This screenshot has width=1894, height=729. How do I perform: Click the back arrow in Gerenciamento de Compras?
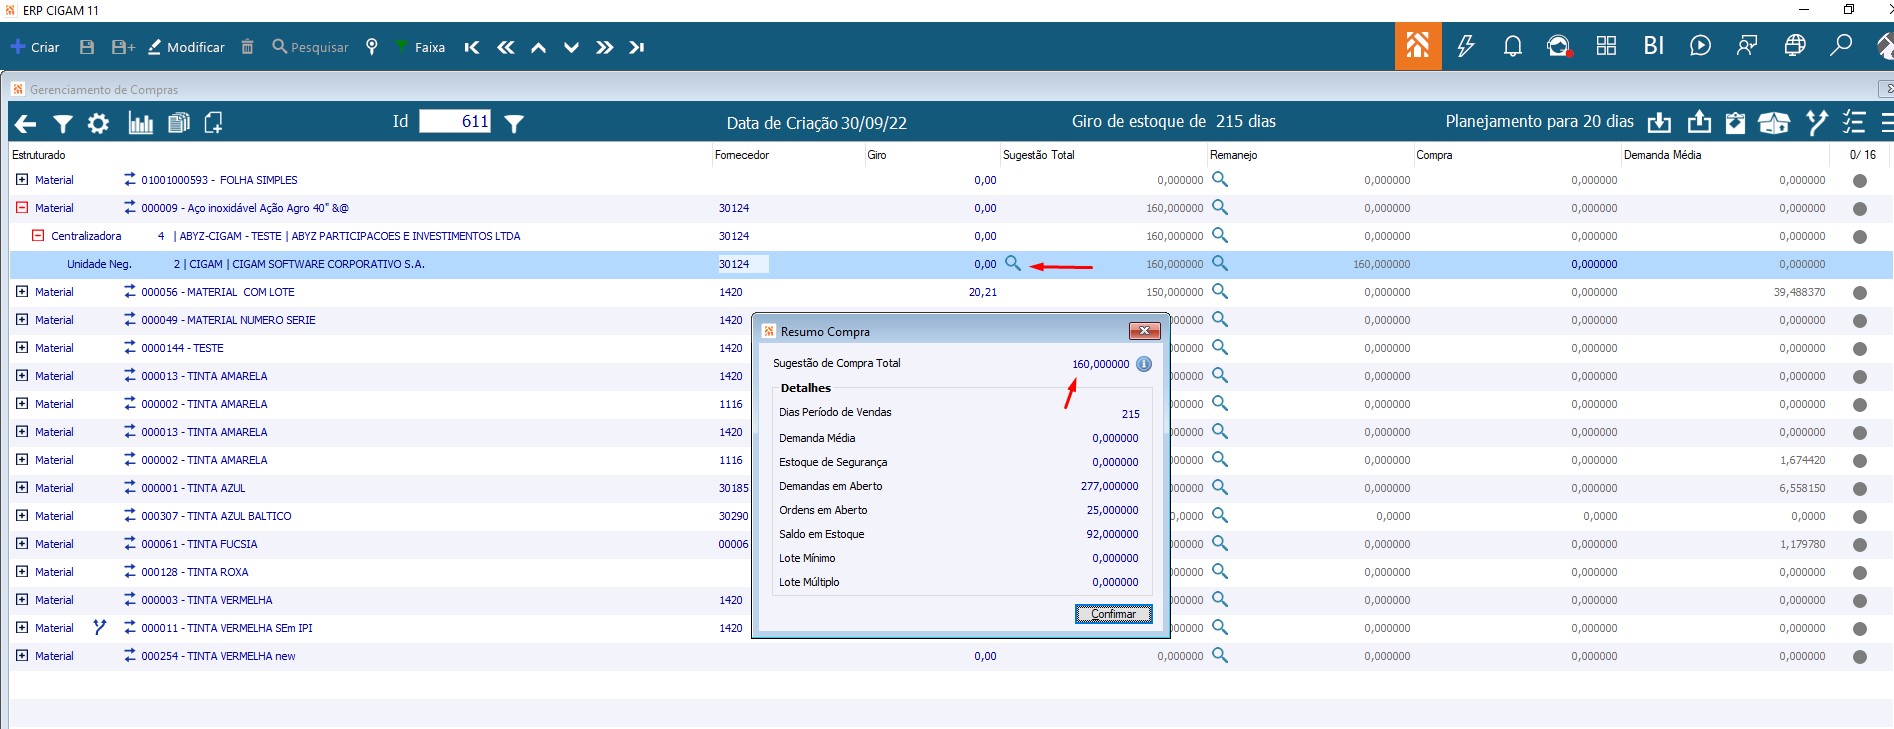pos(25,123)
